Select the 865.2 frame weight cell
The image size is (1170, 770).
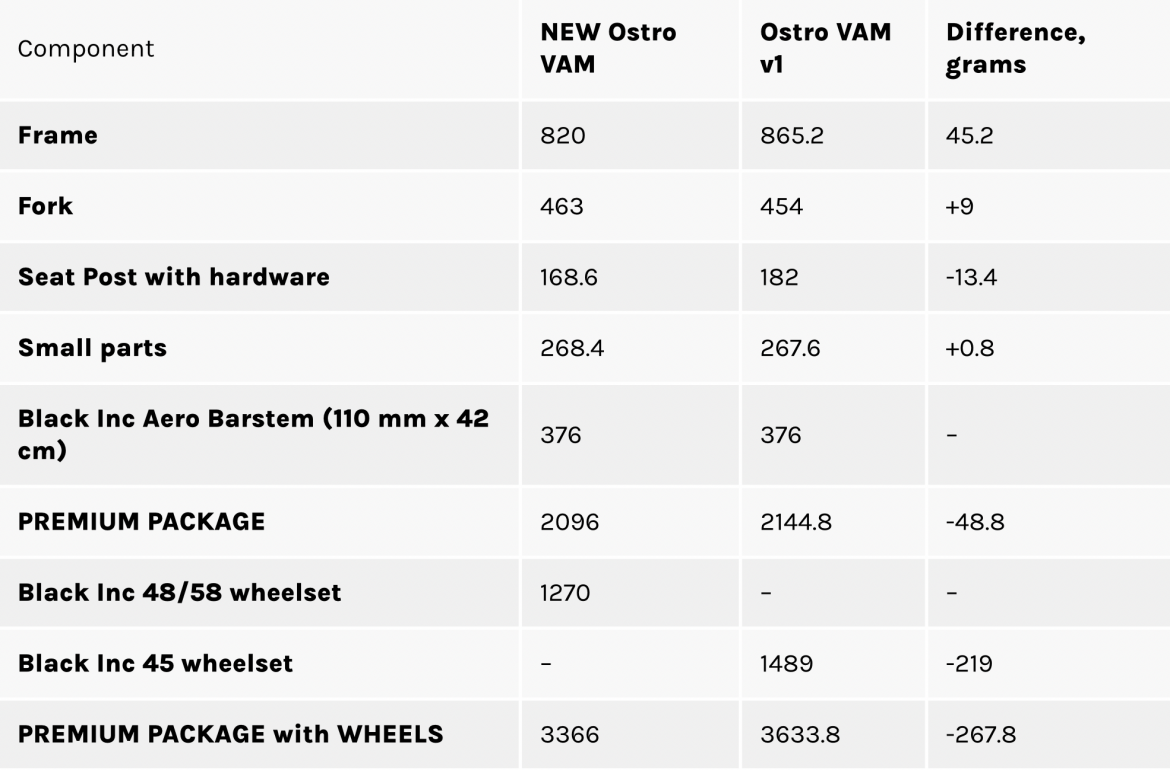[x=792, y=136]
